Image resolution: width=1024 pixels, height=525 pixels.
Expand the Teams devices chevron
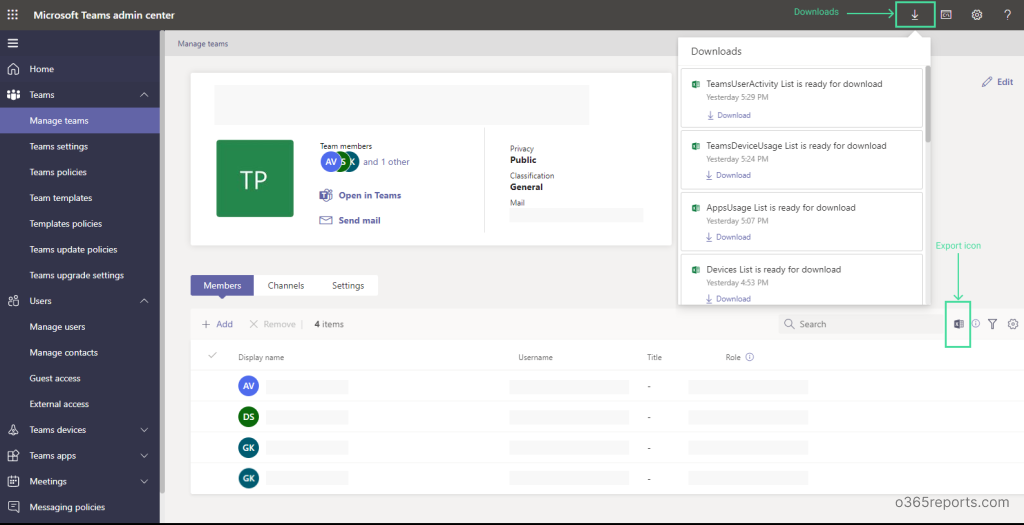[x=144, y=430]
